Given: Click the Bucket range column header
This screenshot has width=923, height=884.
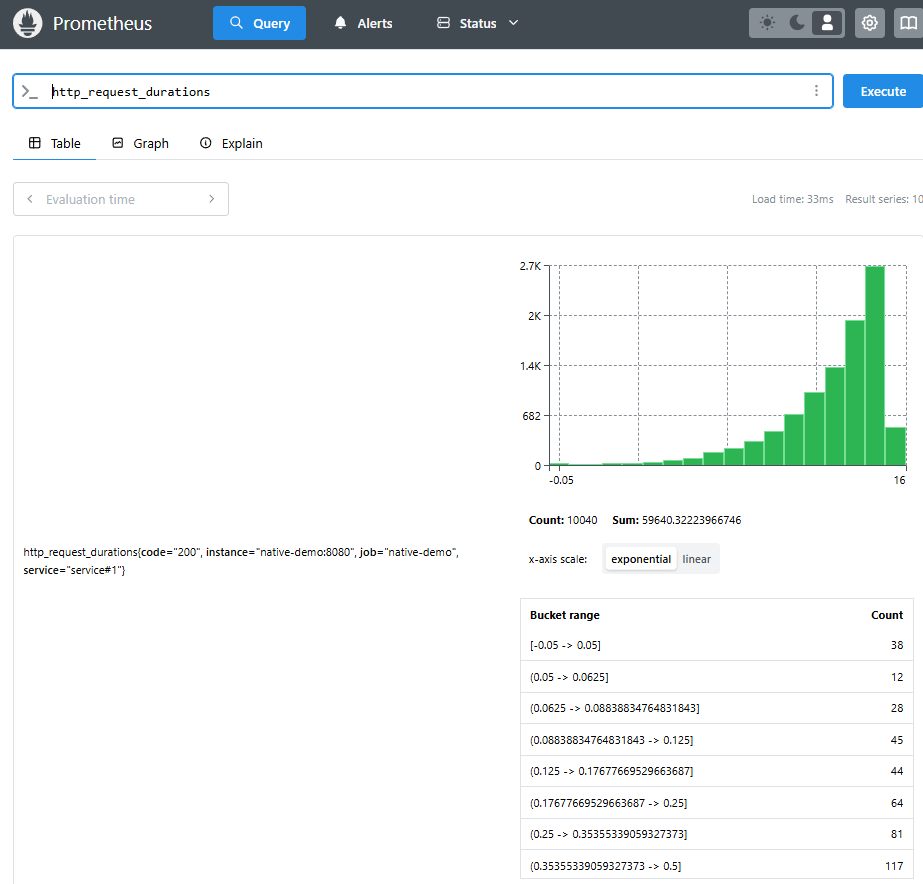Looking at the screenshot, I should (565, 615).
